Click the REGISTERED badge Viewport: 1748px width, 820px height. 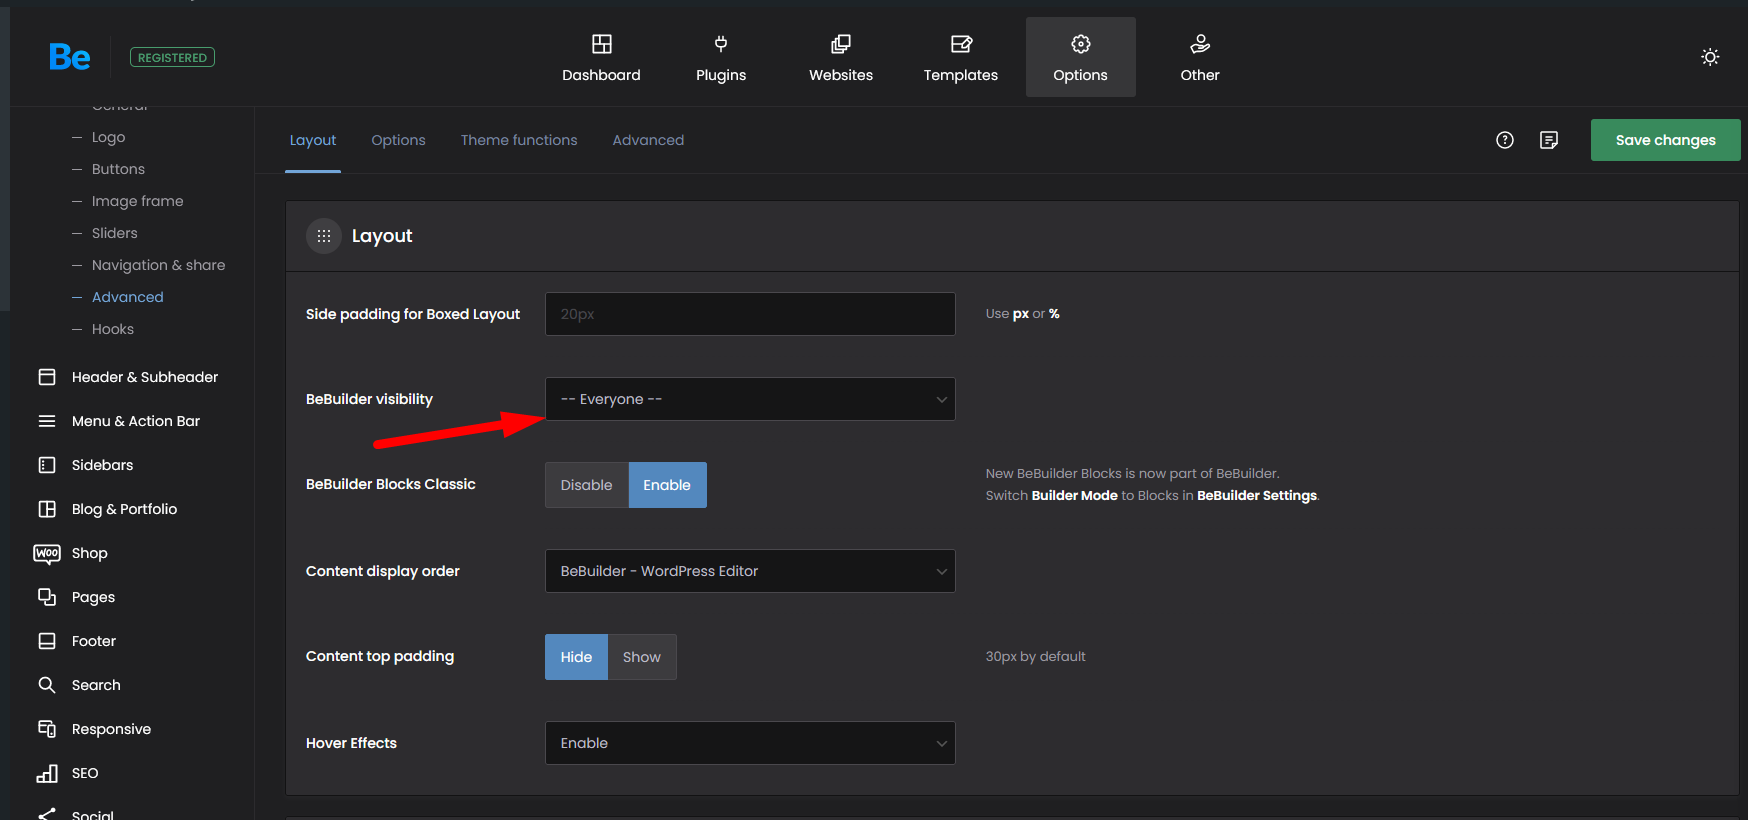[172, 57]
